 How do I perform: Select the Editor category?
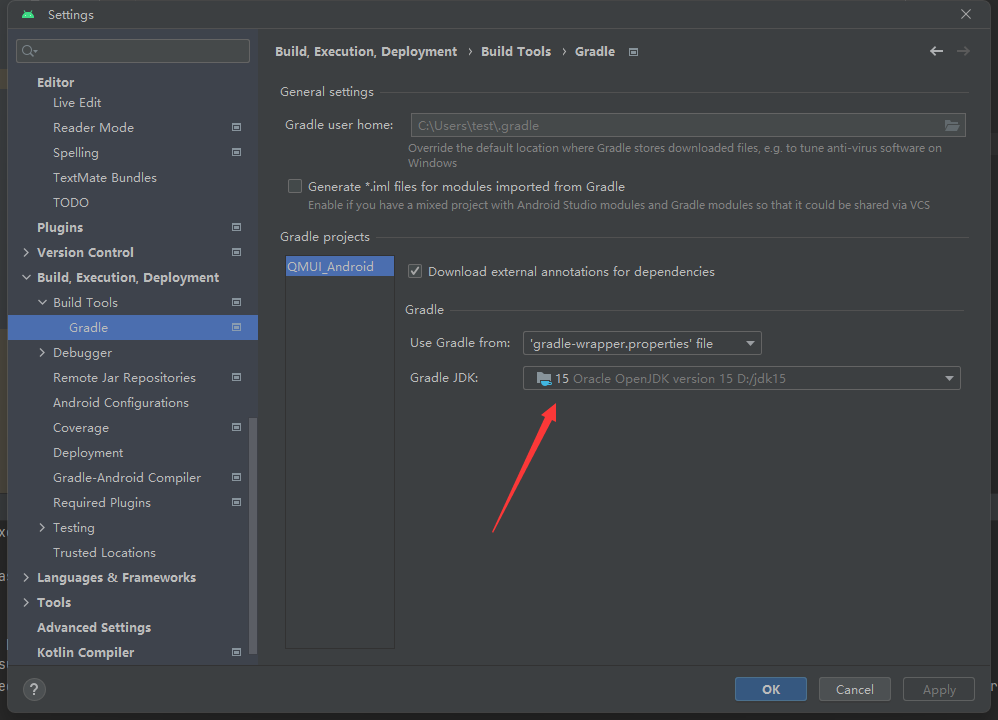click(x=55, y=82)
